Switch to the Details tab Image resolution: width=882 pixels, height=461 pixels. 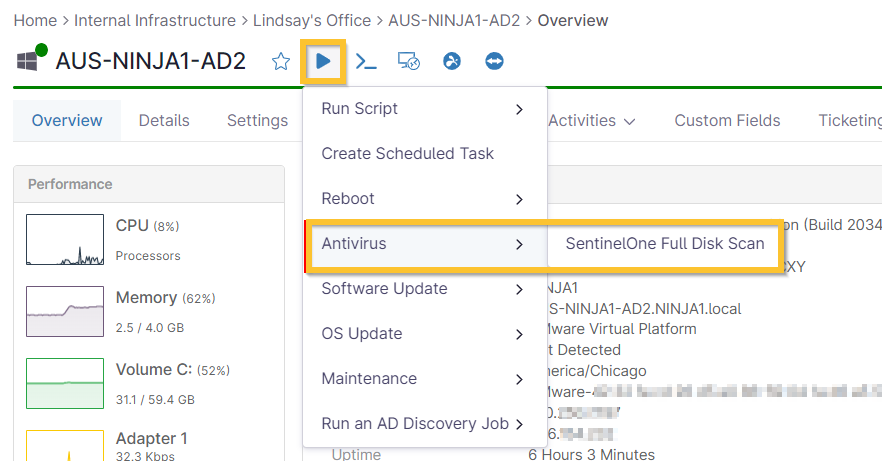point(164,121)
